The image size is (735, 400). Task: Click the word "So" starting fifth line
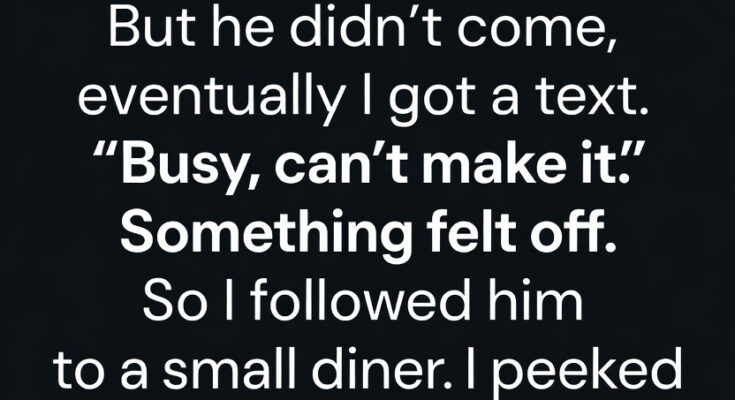tap(165, 298)
